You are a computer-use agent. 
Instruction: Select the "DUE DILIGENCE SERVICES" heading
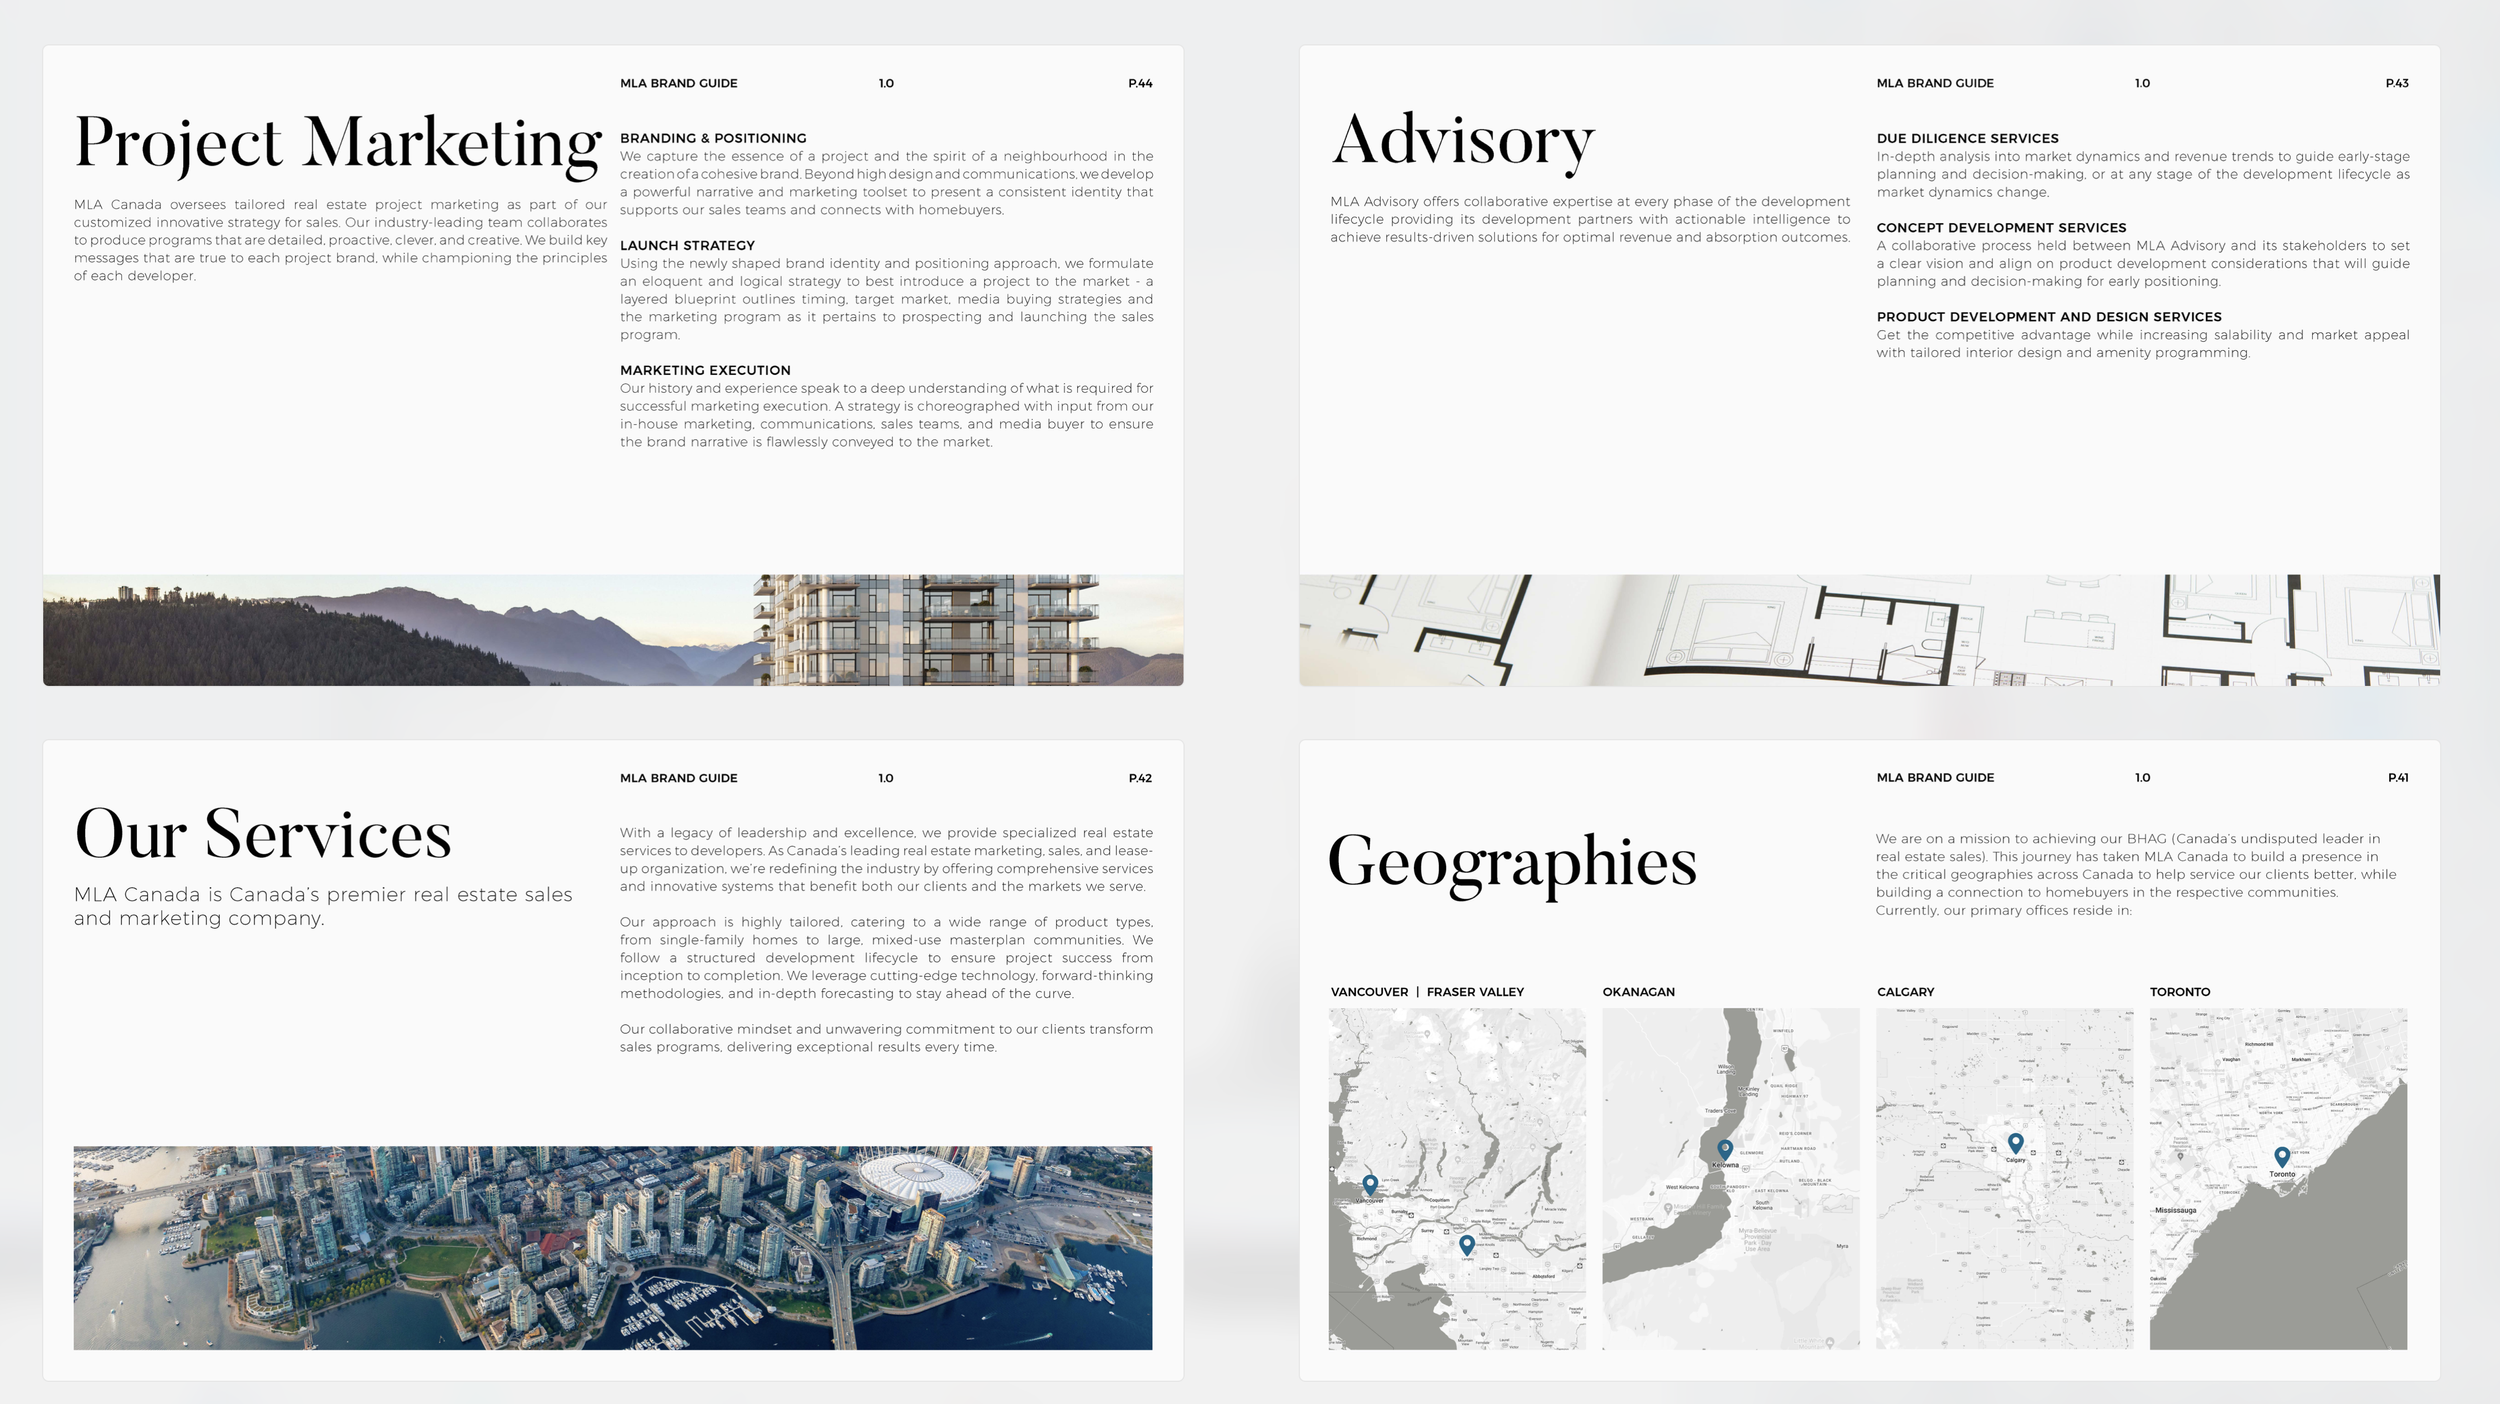[1968, 138]
